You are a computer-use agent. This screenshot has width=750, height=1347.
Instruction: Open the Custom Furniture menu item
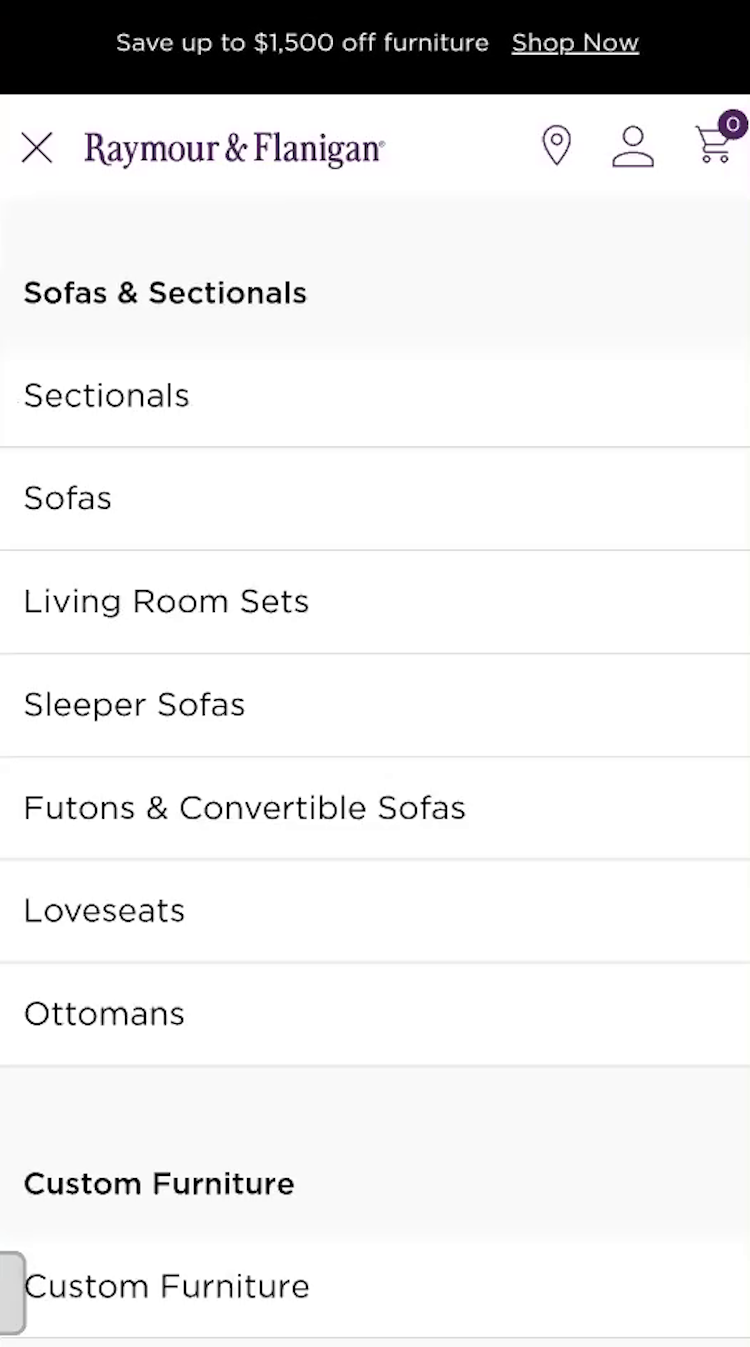tap(167, 1286)
